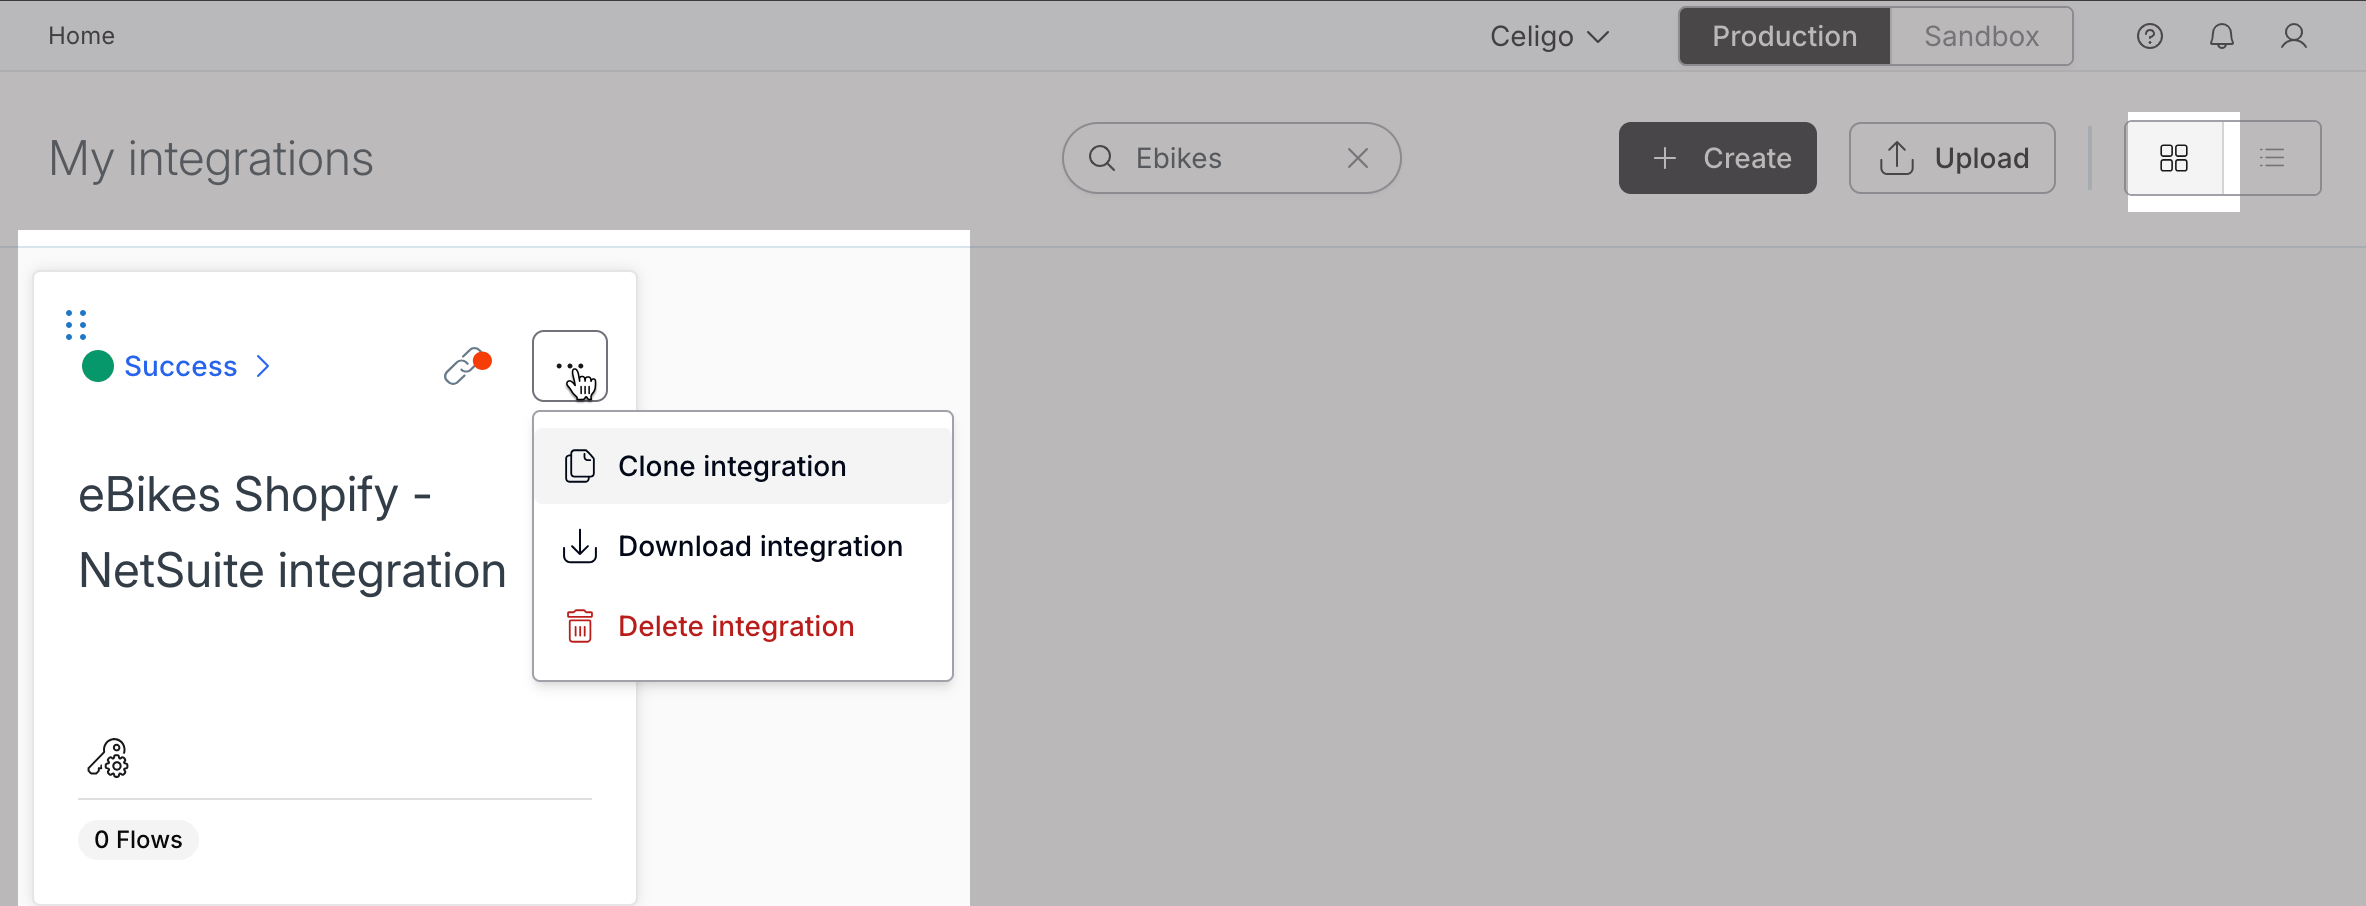2366x906 pixels.
Task: Switch to tile grid view
Action: (x=2174, y=158)
